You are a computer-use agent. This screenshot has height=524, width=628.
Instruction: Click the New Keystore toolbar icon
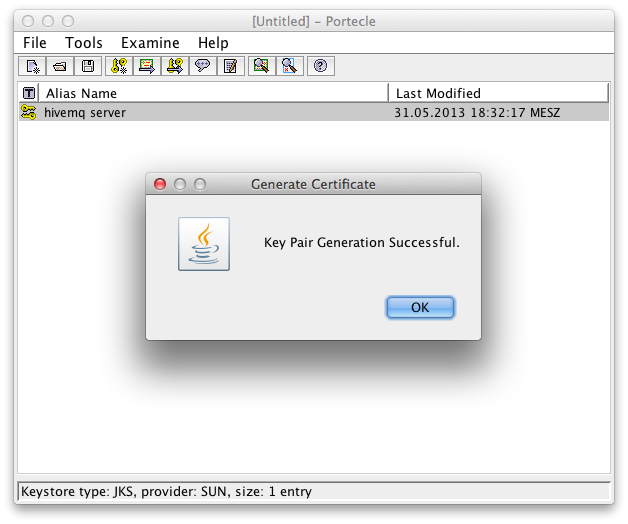[x=32, y=66]
